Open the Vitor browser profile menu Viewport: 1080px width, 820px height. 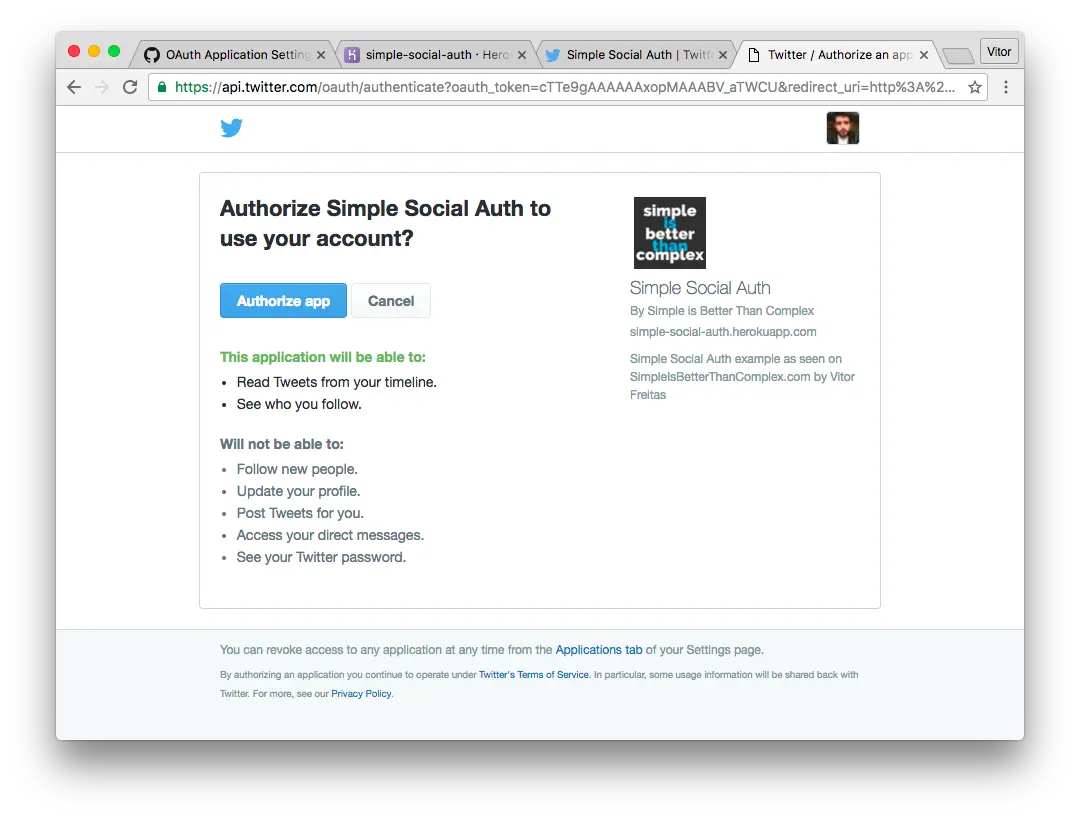[x=999, y=51]
